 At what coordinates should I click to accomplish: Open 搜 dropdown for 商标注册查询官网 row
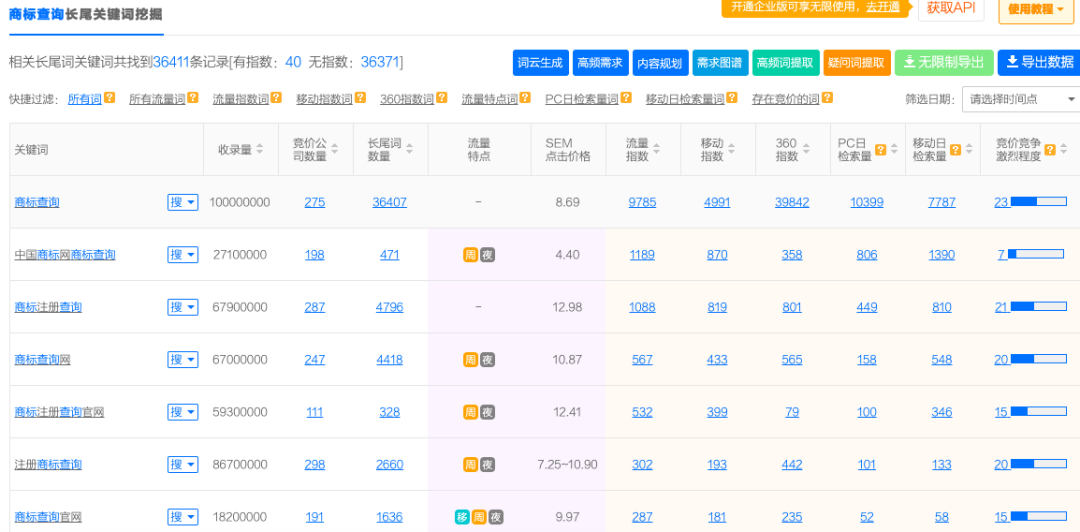[183, 412]
